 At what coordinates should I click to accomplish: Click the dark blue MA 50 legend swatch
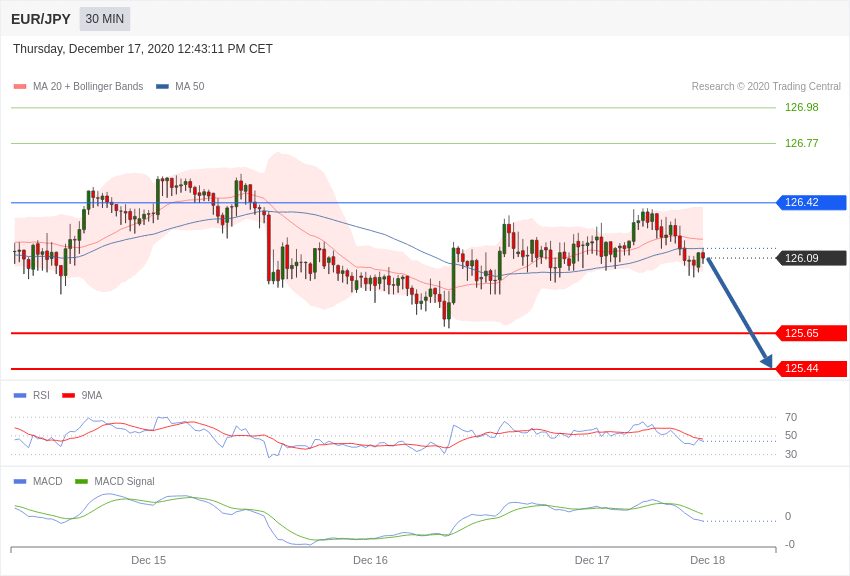click(162, 86)
